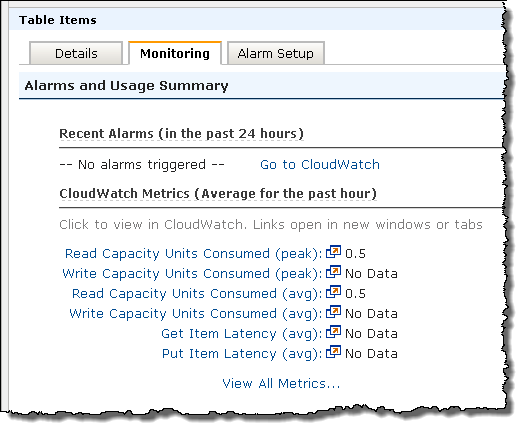
Task: Open Read Capacity Units Consumed (avg) link
Action: tap(197, 294)
